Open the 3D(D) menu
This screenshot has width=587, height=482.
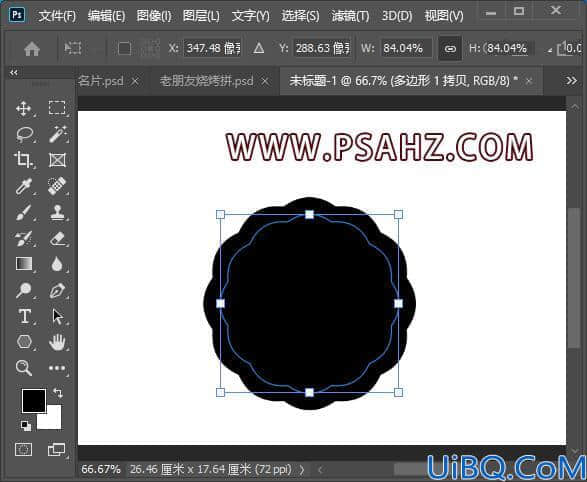point(397,16)
